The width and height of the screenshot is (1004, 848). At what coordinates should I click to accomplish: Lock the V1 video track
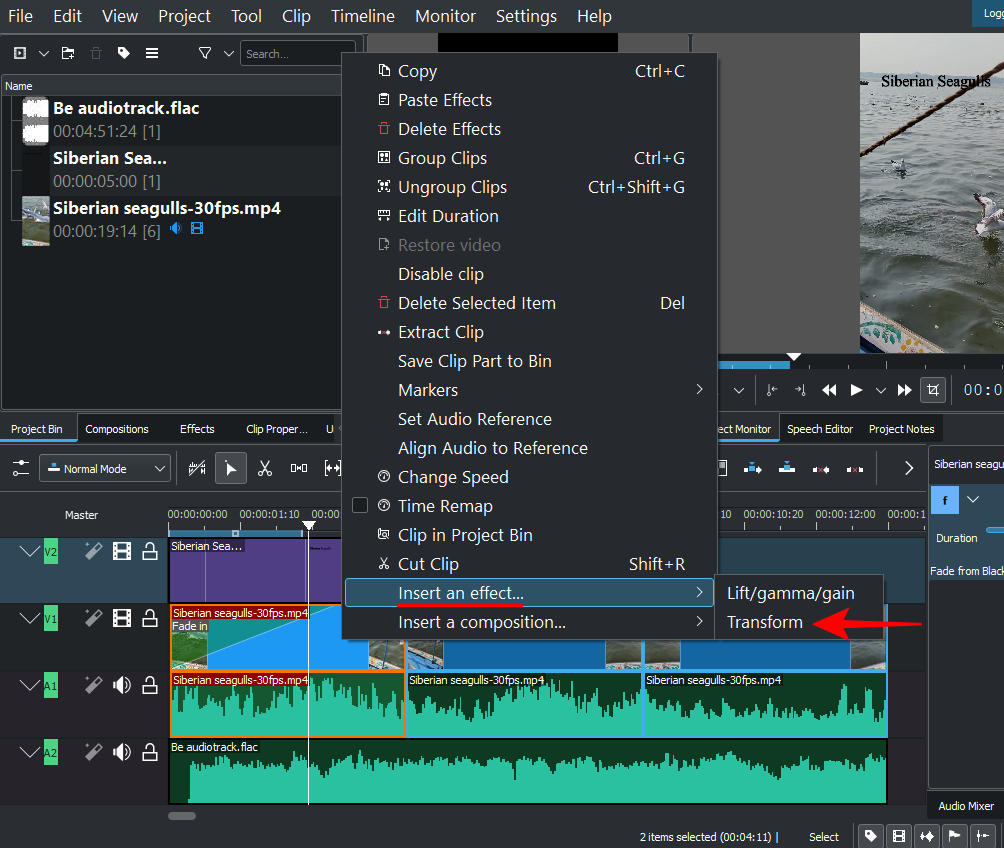[x=150, y=619]
